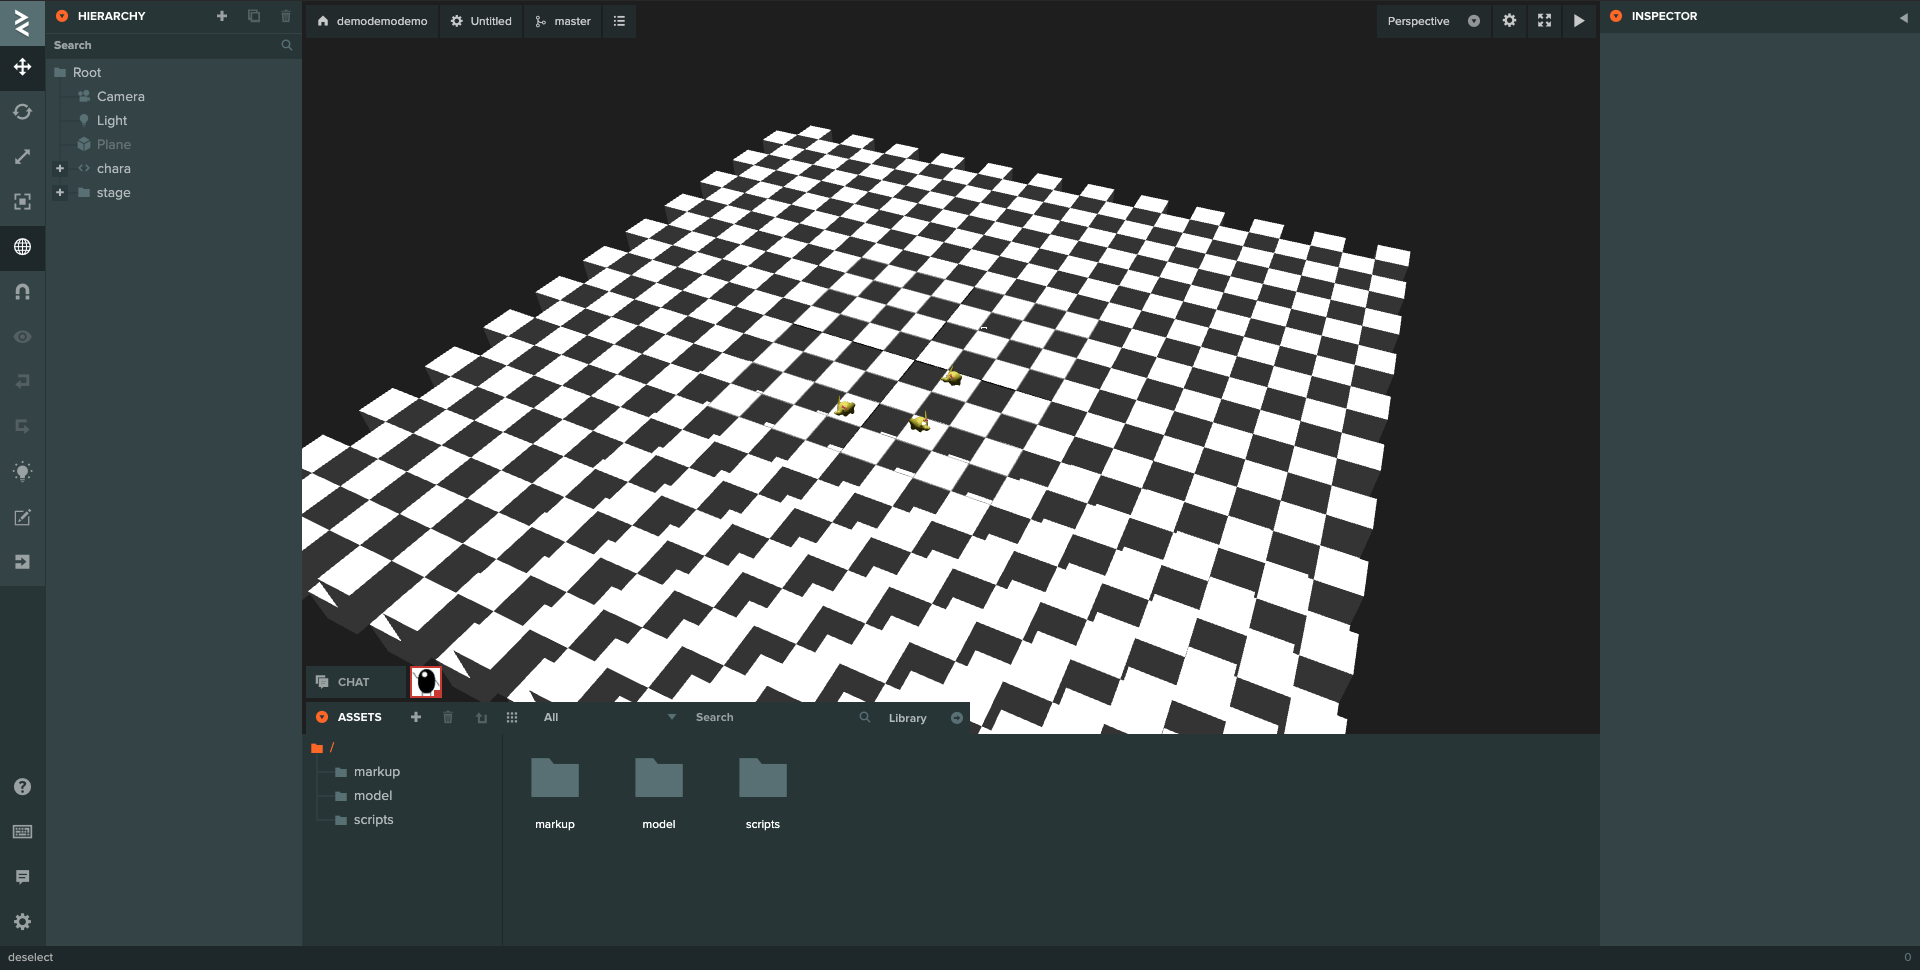Screen dimensions: 1920x970
Task: Switch world/local space with globe icon
Action: [22, 248]
